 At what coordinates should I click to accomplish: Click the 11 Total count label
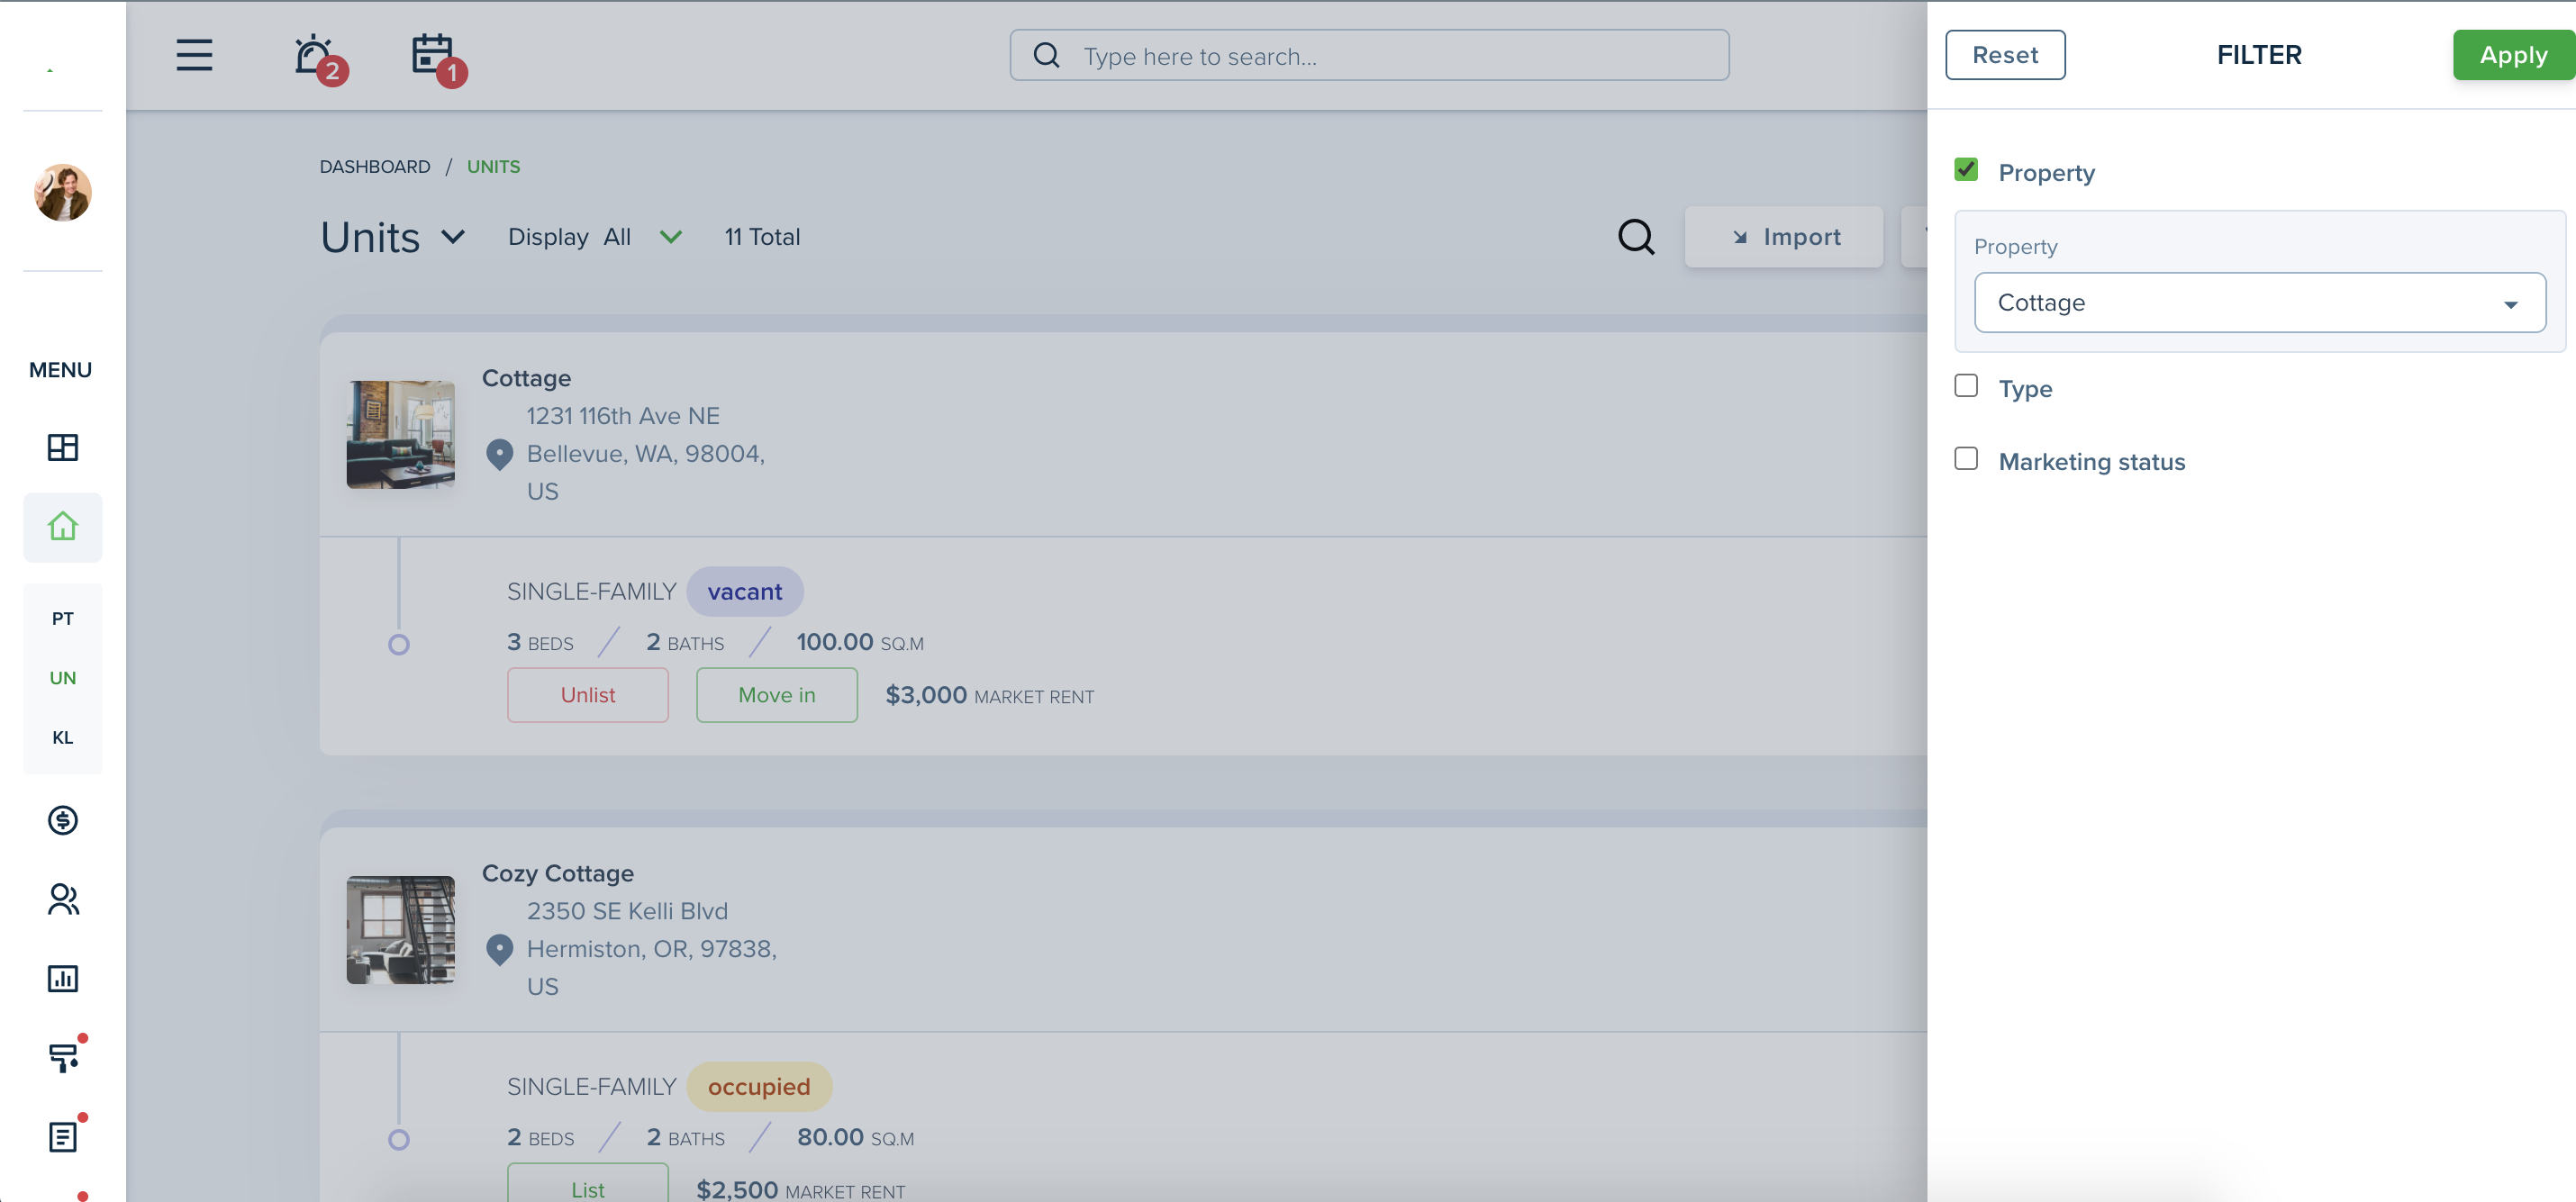click(762, 237)
